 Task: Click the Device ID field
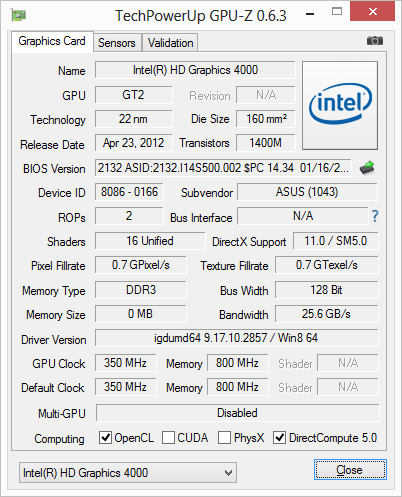tap(129, 192)
